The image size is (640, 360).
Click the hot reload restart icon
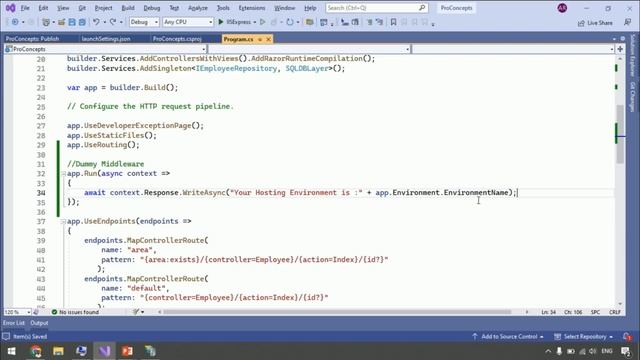click(290, 22)
